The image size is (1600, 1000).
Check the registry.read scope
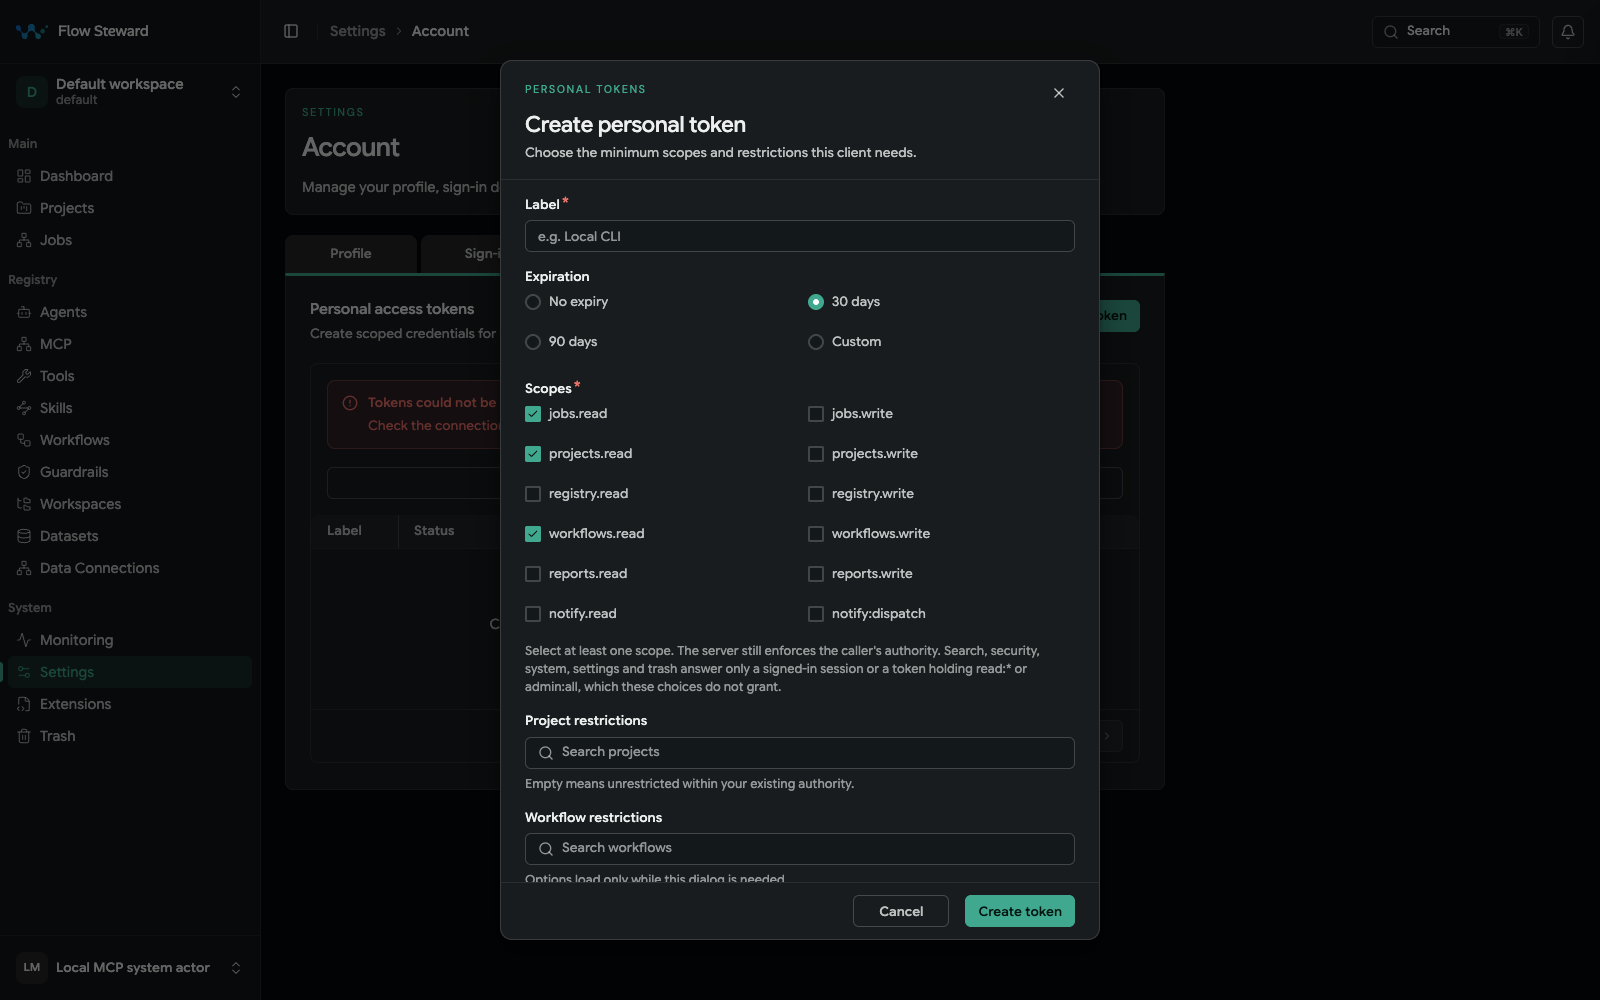[x=533, y=494]
